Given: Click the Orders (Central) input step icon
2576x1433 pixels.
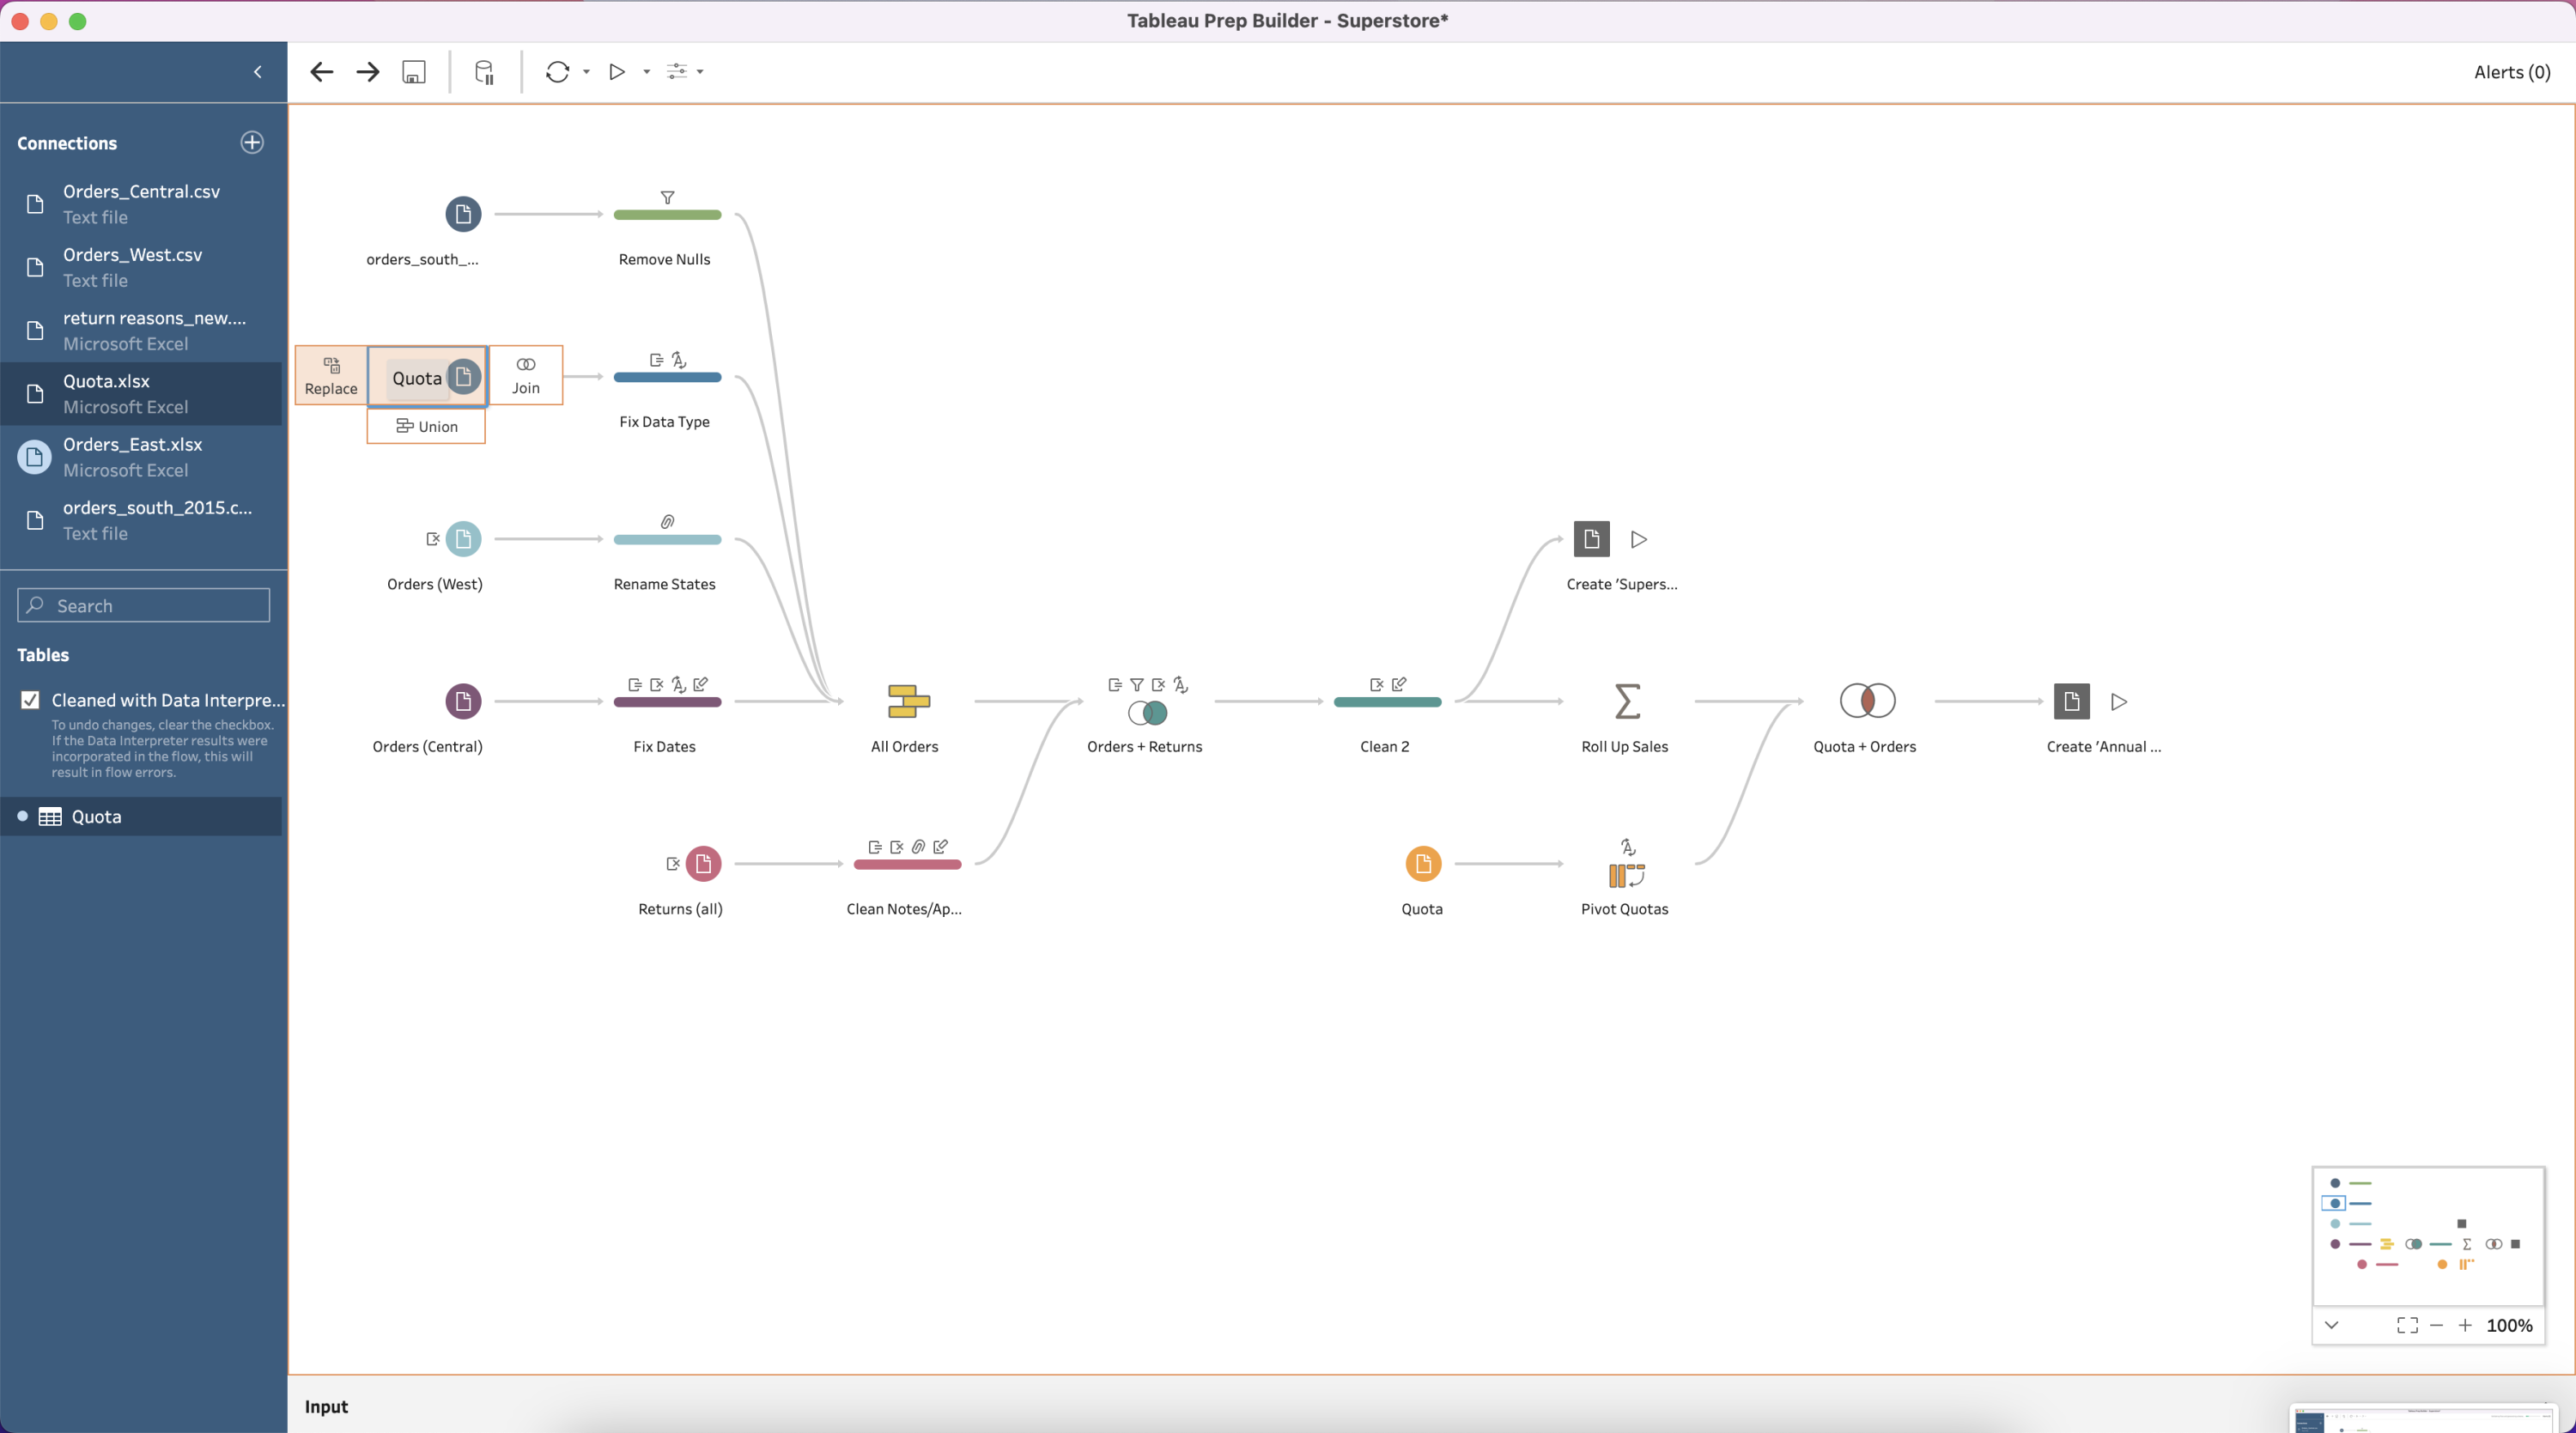Looking at the screenshot, I should (463, 701).
